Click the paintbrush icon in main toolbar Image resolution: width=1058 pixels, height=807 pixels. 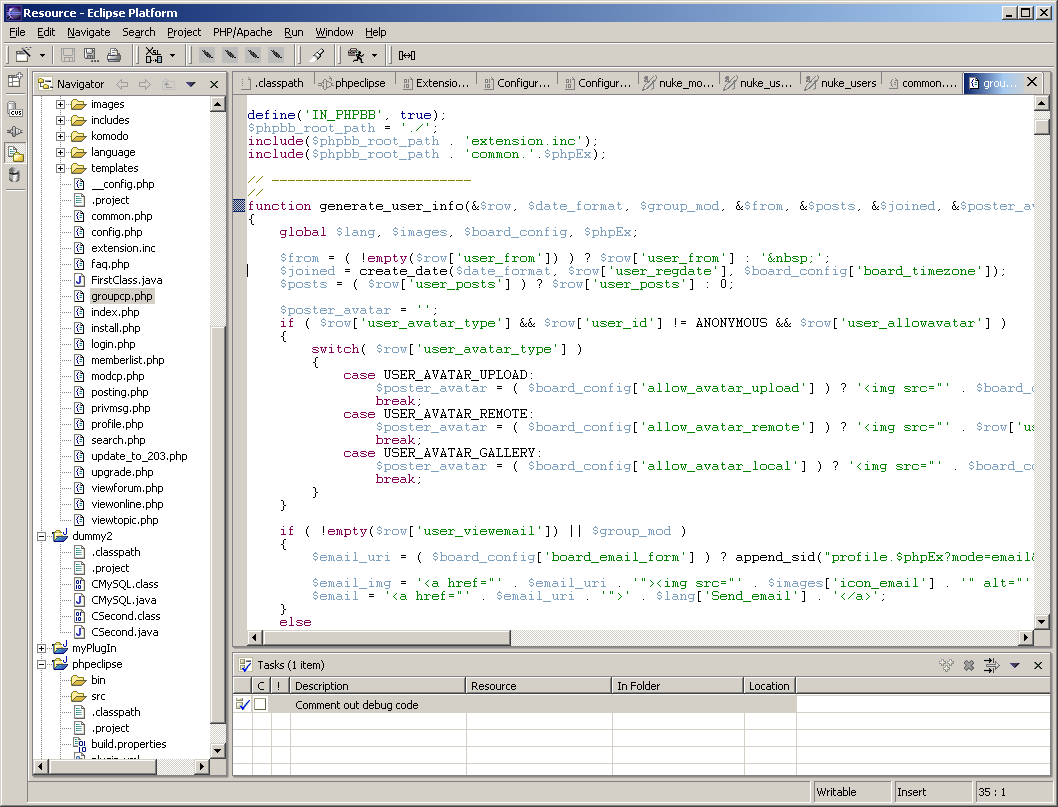click(x=318, y=55)
